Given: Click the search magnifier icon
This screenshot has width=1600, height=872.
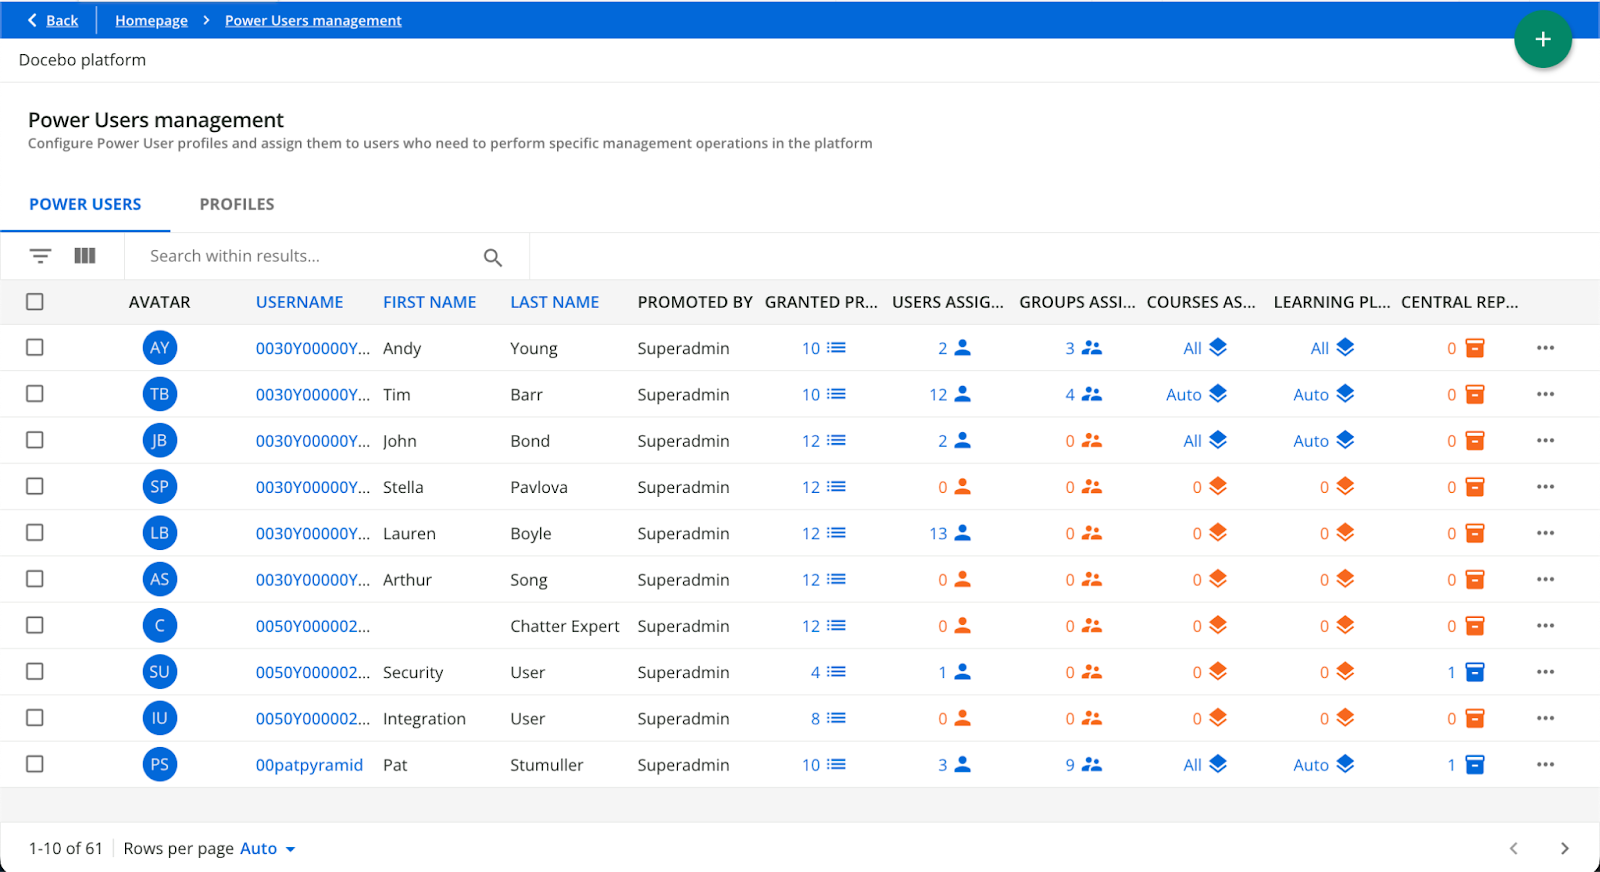Looking at the screenshot, I should [x=492, y=257].
